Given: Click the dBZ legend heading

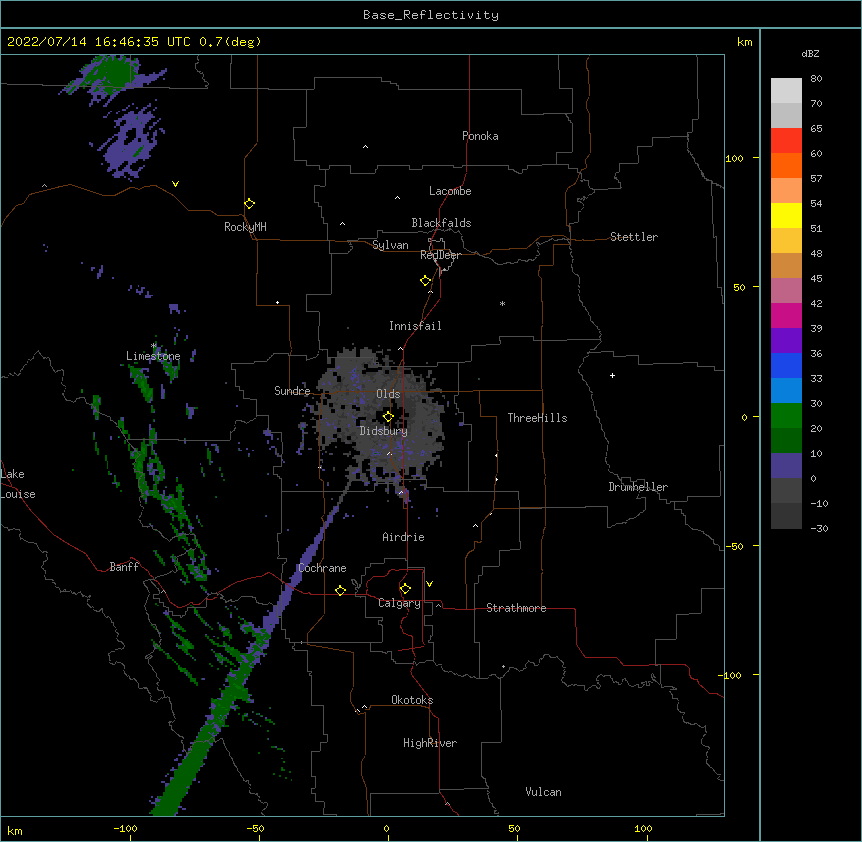Looking at the screenshot, I should [810, 53].
